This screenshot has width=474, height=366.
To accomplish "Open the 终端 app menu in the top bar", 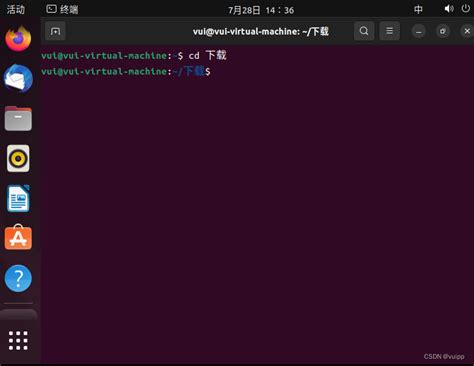I will [62, 9].
